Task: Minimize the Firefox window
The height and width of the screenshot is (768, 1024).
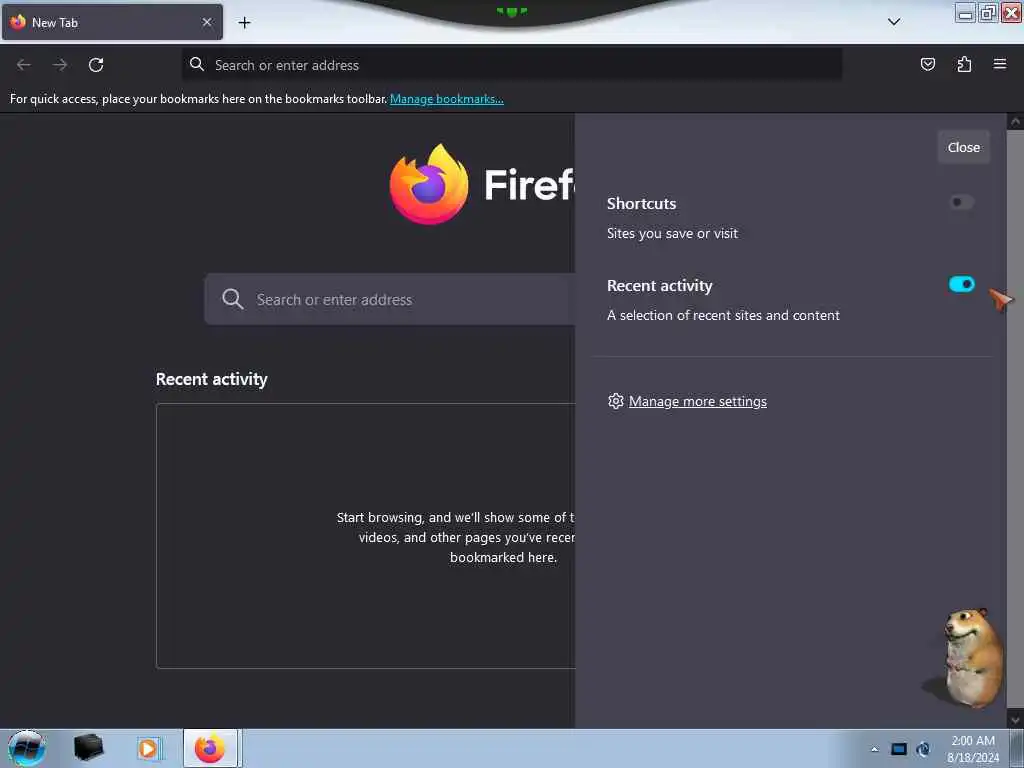Action: (x=965, y=12)
